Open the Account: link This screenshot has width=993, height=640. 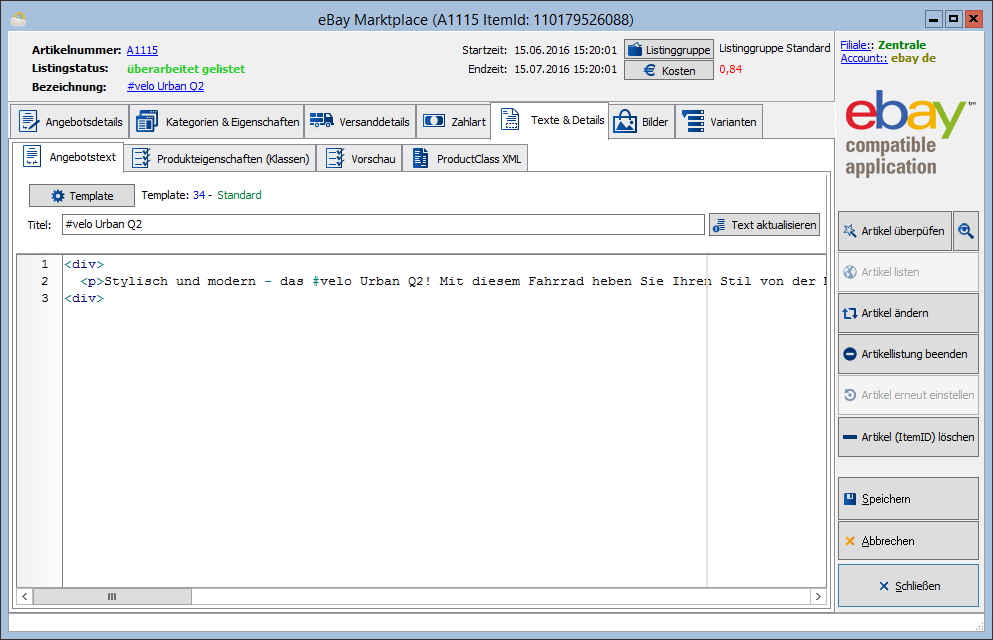click(x=864, y=58)
